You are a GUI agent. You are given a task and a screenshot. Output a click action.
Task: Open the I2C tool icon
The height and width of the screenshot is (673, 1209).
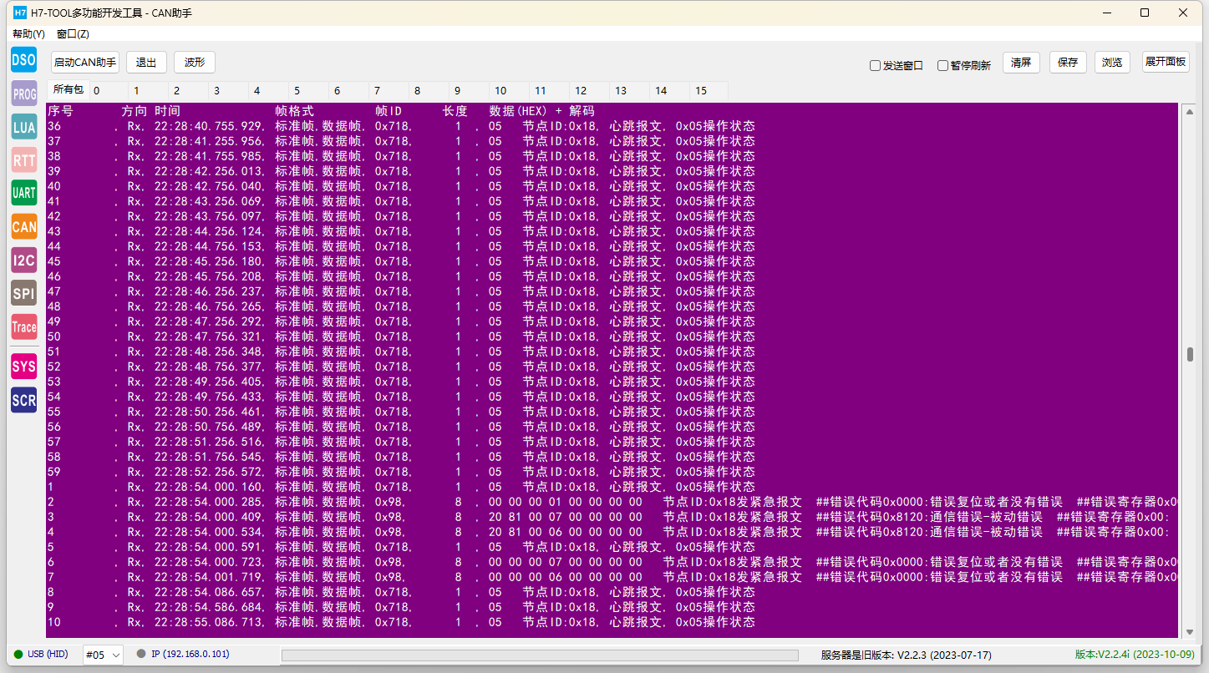coord(24,260)
